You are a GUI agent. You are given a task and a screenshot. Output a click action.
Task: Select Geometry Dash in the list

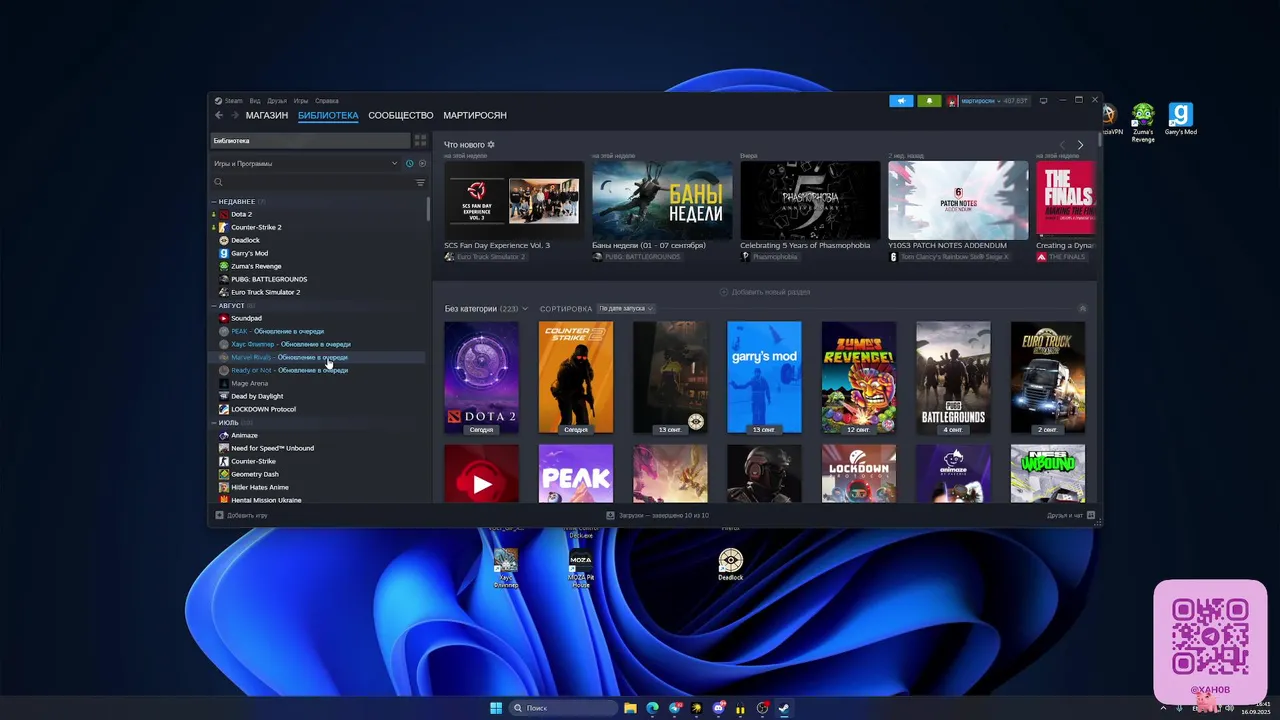pos(254,474)
